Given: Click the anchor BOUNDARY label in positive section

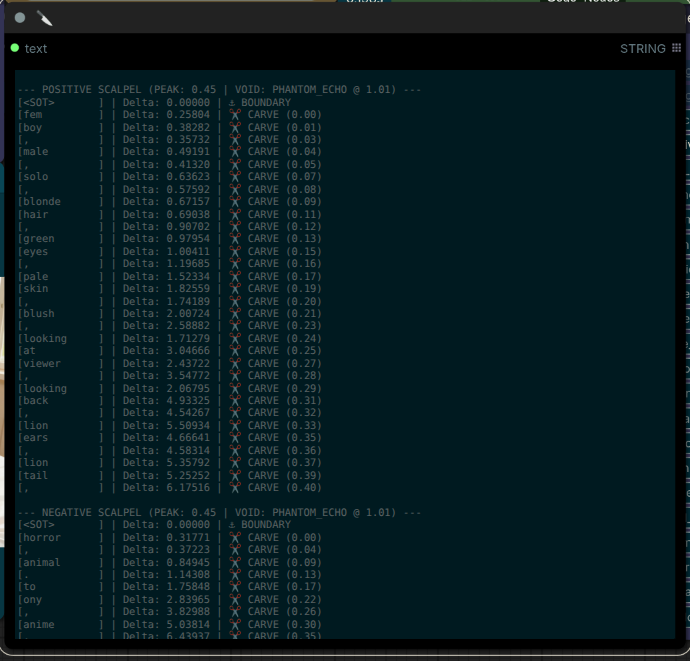Looking at the screenshot, I should [x=260, y=103].
